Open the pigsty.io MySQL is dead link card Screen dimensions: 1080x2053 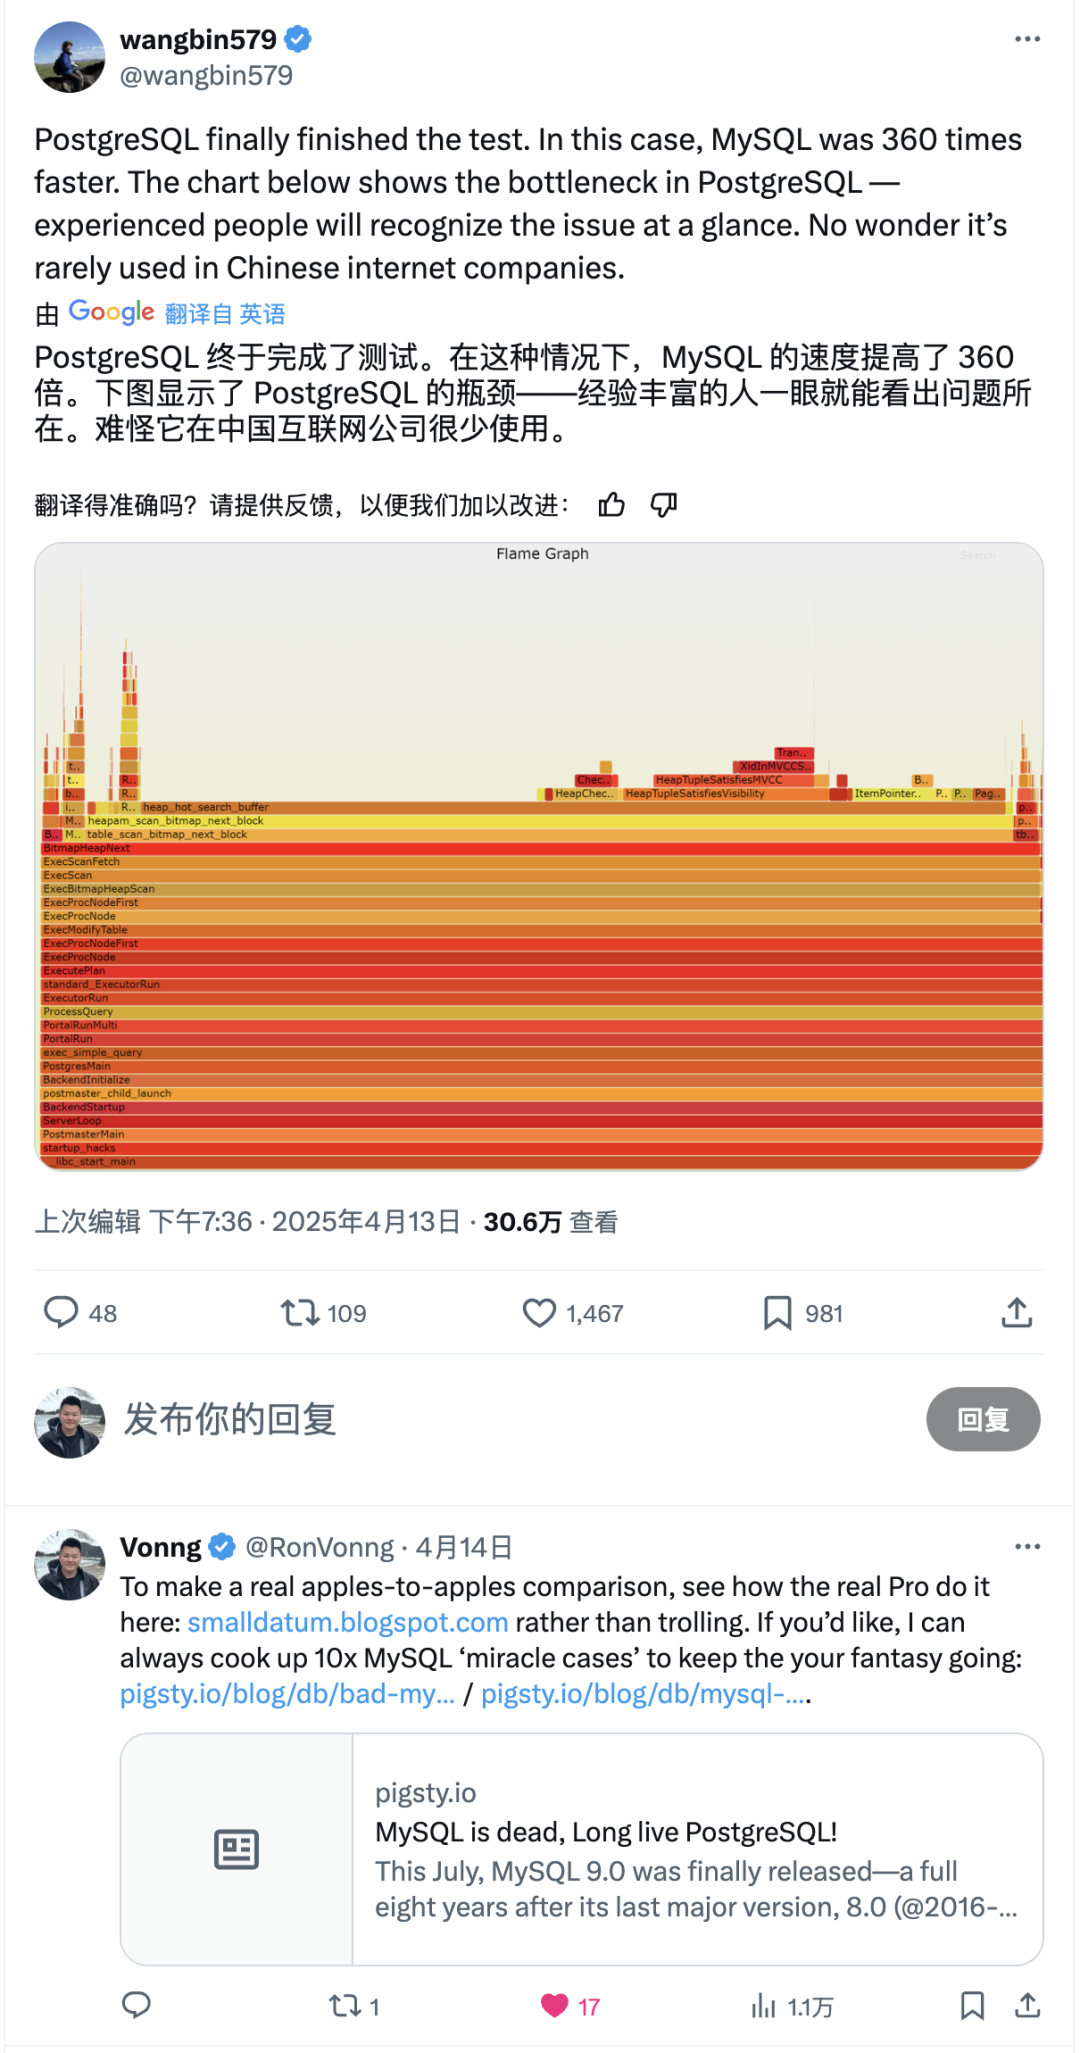(x=581, y=1849)
